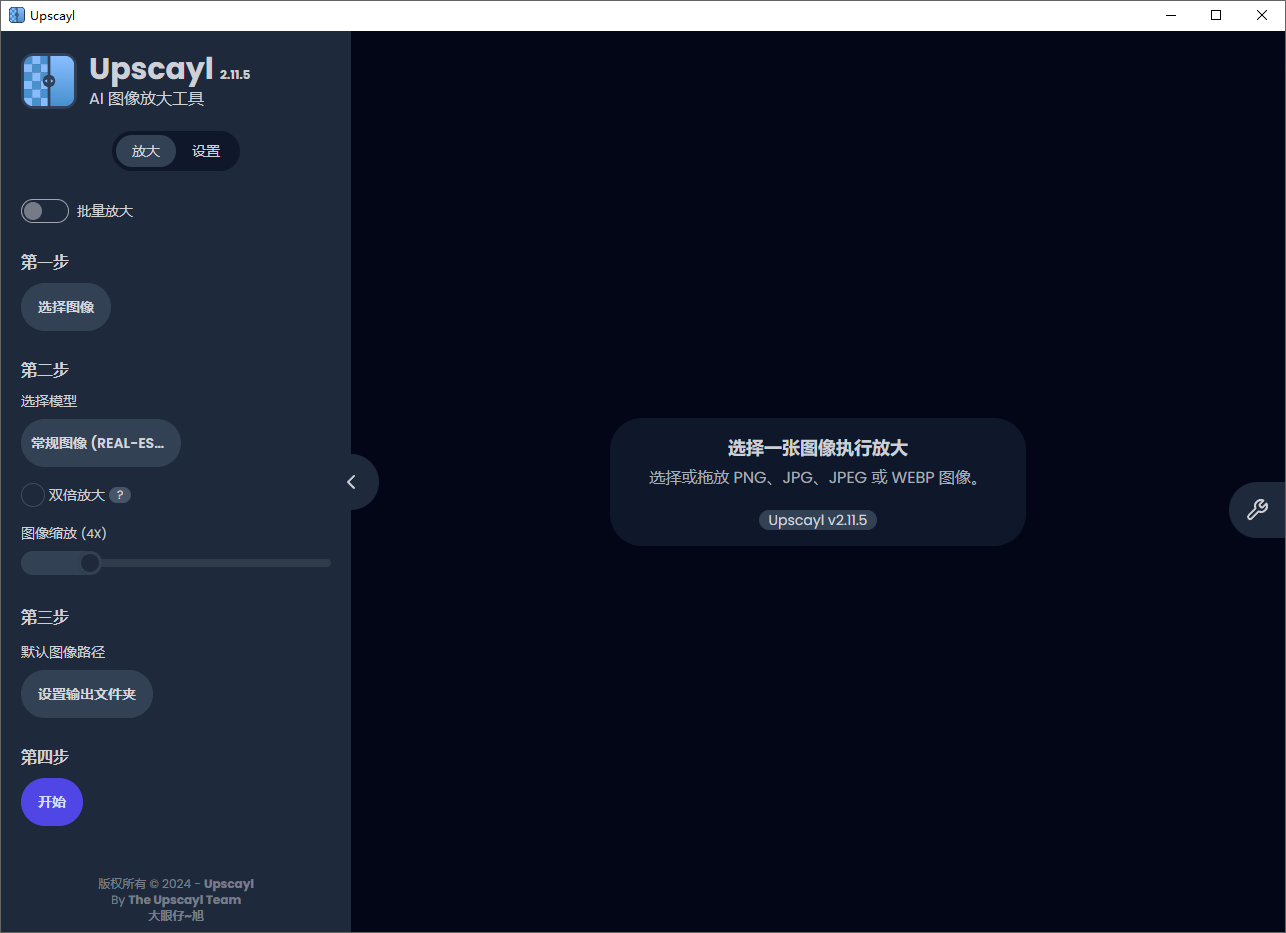Click the 设置输出文件夹 button
The width and height of the screenshot is (1286, 933).
pyautogui.click(x=87, y=694)
